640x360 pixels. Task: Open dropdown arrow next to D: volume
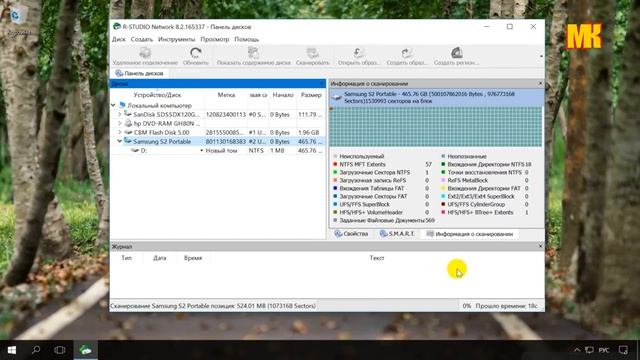coord(201,151)
